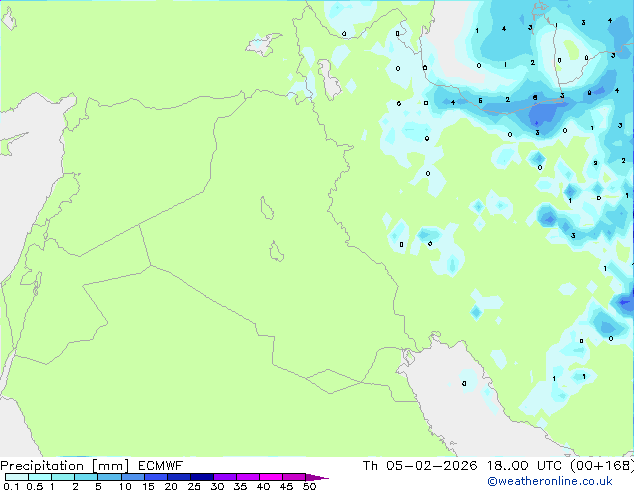This screenshot has width=634, height=490.
Task: Click the '25' legend scale label
Action: [x=194, y=486]
